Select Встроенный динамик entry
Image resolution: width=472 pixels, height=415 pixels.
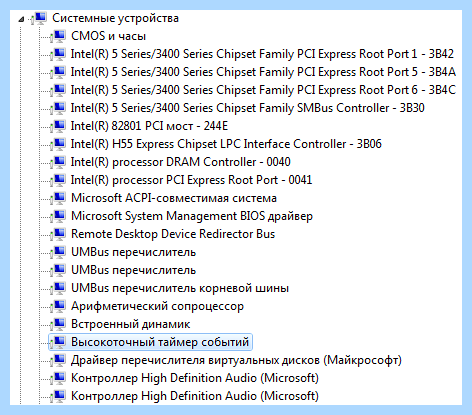130,324
